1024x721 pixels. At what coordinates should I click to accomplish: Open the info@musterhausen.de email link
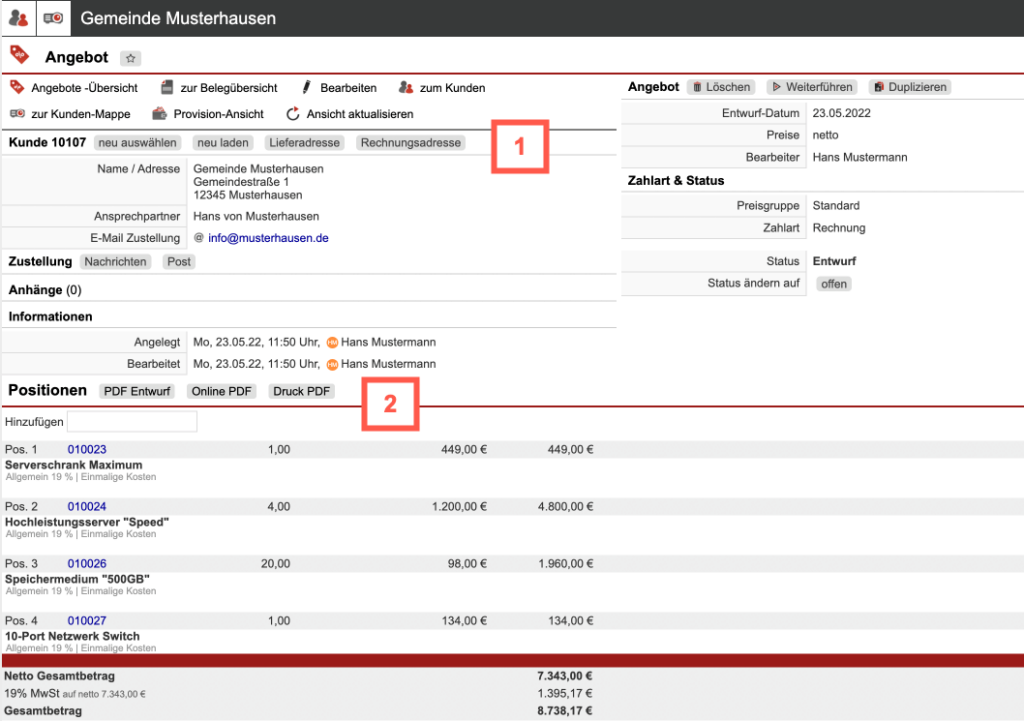click(268, 238)
